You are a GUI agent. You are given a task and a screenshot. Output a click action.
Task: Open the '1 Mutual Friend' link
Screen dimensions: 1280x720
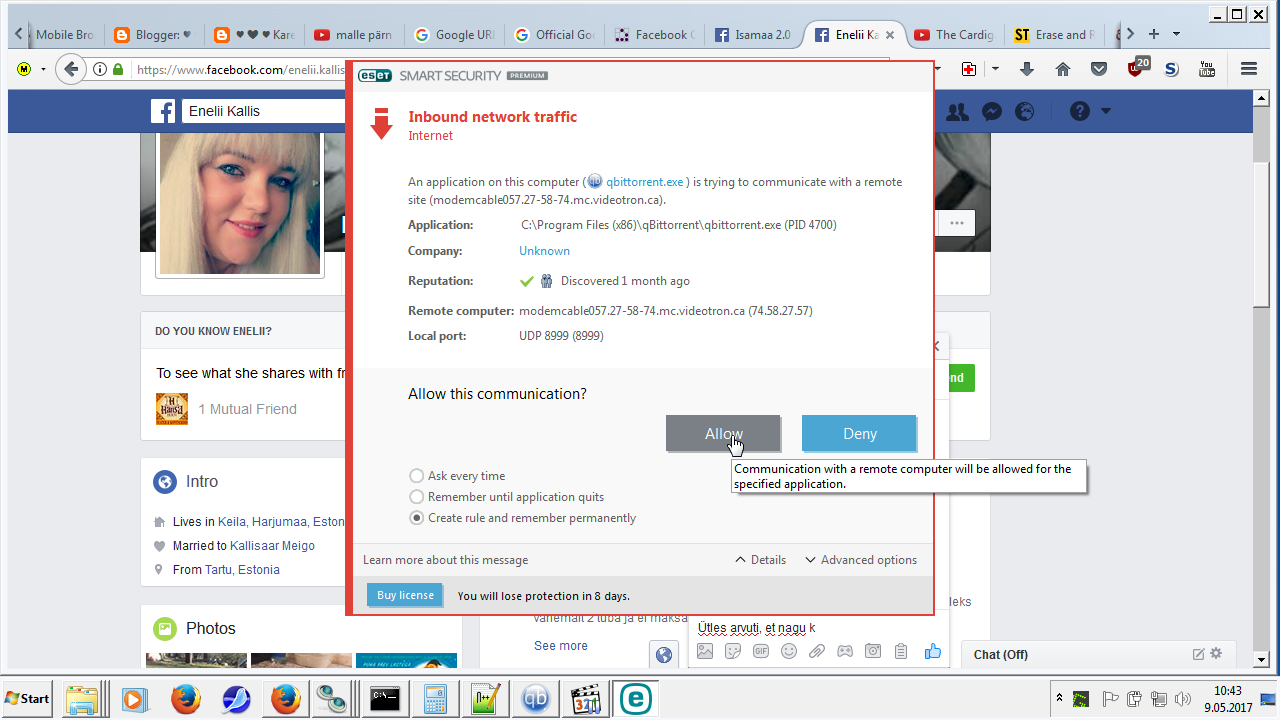point(247,409)
